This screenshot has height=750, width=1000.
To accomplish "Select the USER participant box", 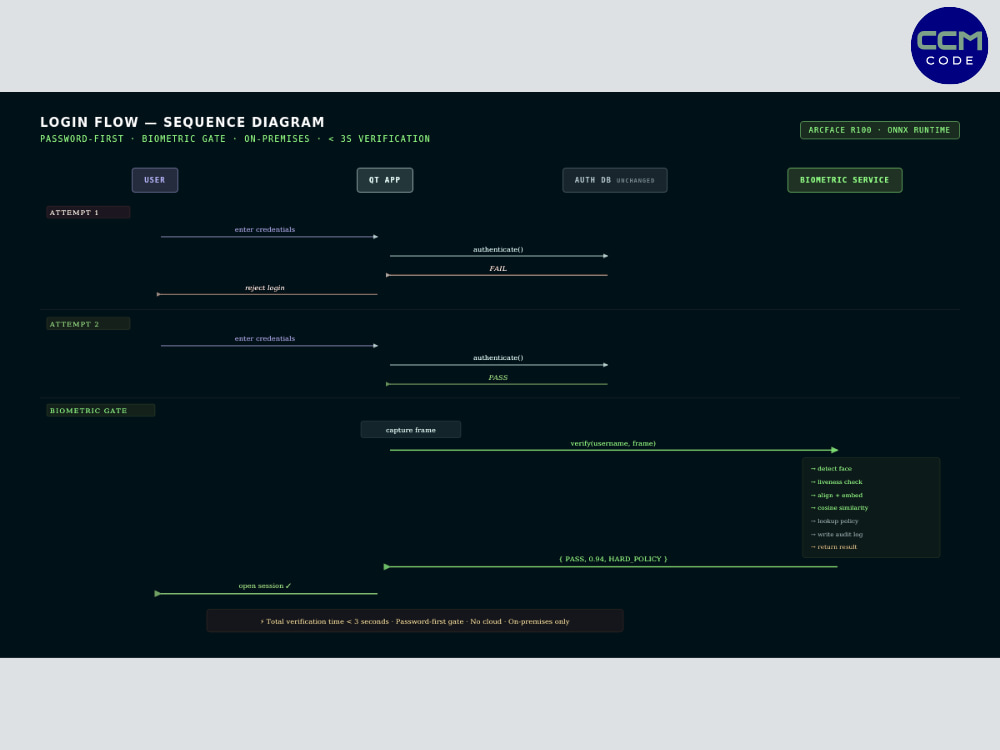I will [x=155, y=180].
